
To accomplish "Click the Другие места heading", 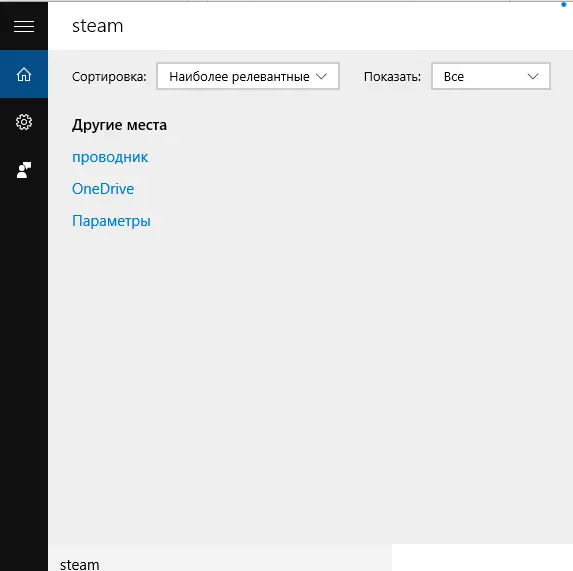I will 119,125.
